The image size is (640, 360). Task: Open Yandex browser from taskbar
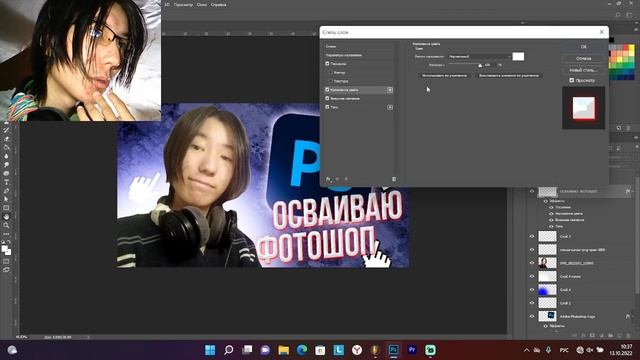point(357,350)
